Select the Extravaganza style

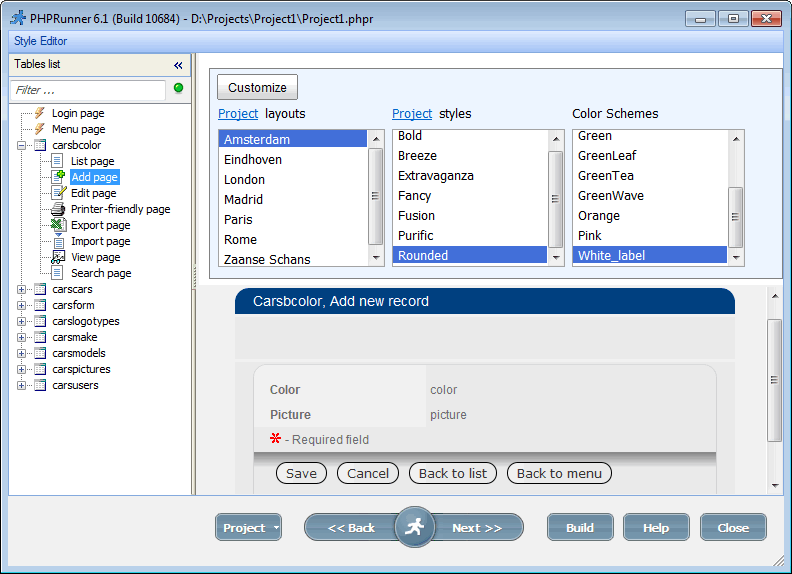pyautogui.click(x=470, y=176)
